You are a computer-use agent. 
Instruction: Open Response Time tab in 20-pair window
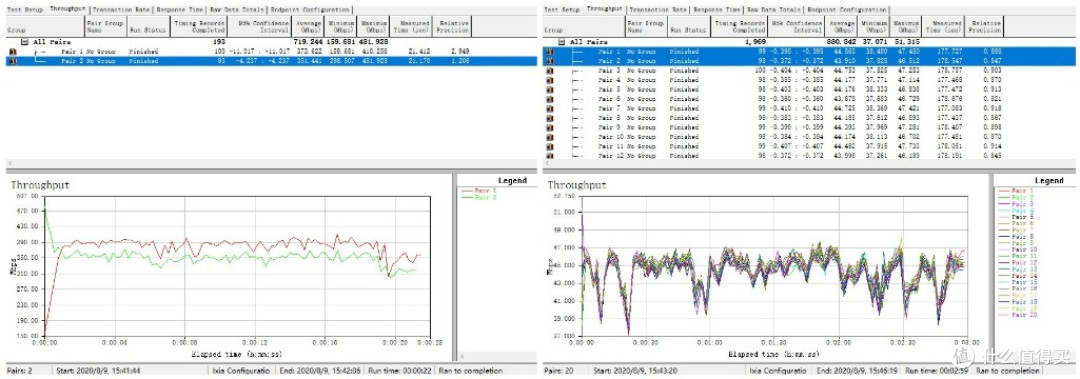click(x=717, y=10)
